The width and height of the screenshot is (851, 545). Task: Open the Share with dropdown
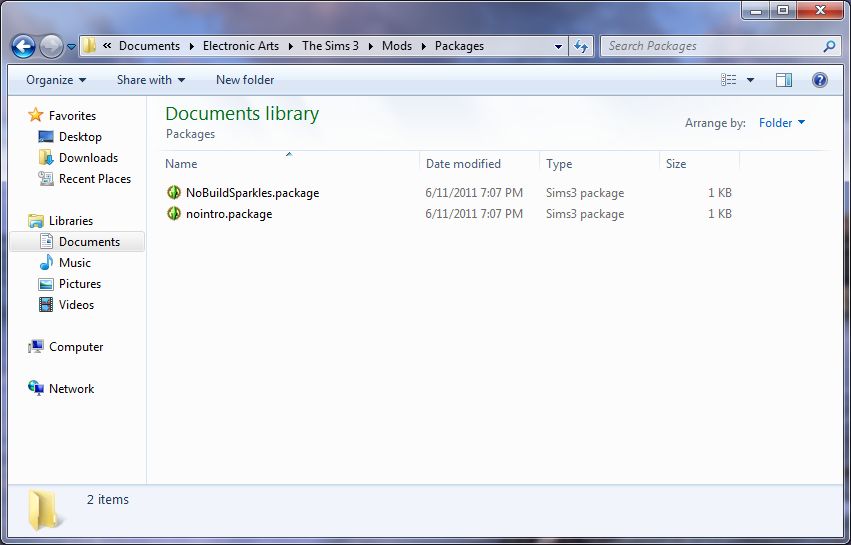tap(150, 80)
